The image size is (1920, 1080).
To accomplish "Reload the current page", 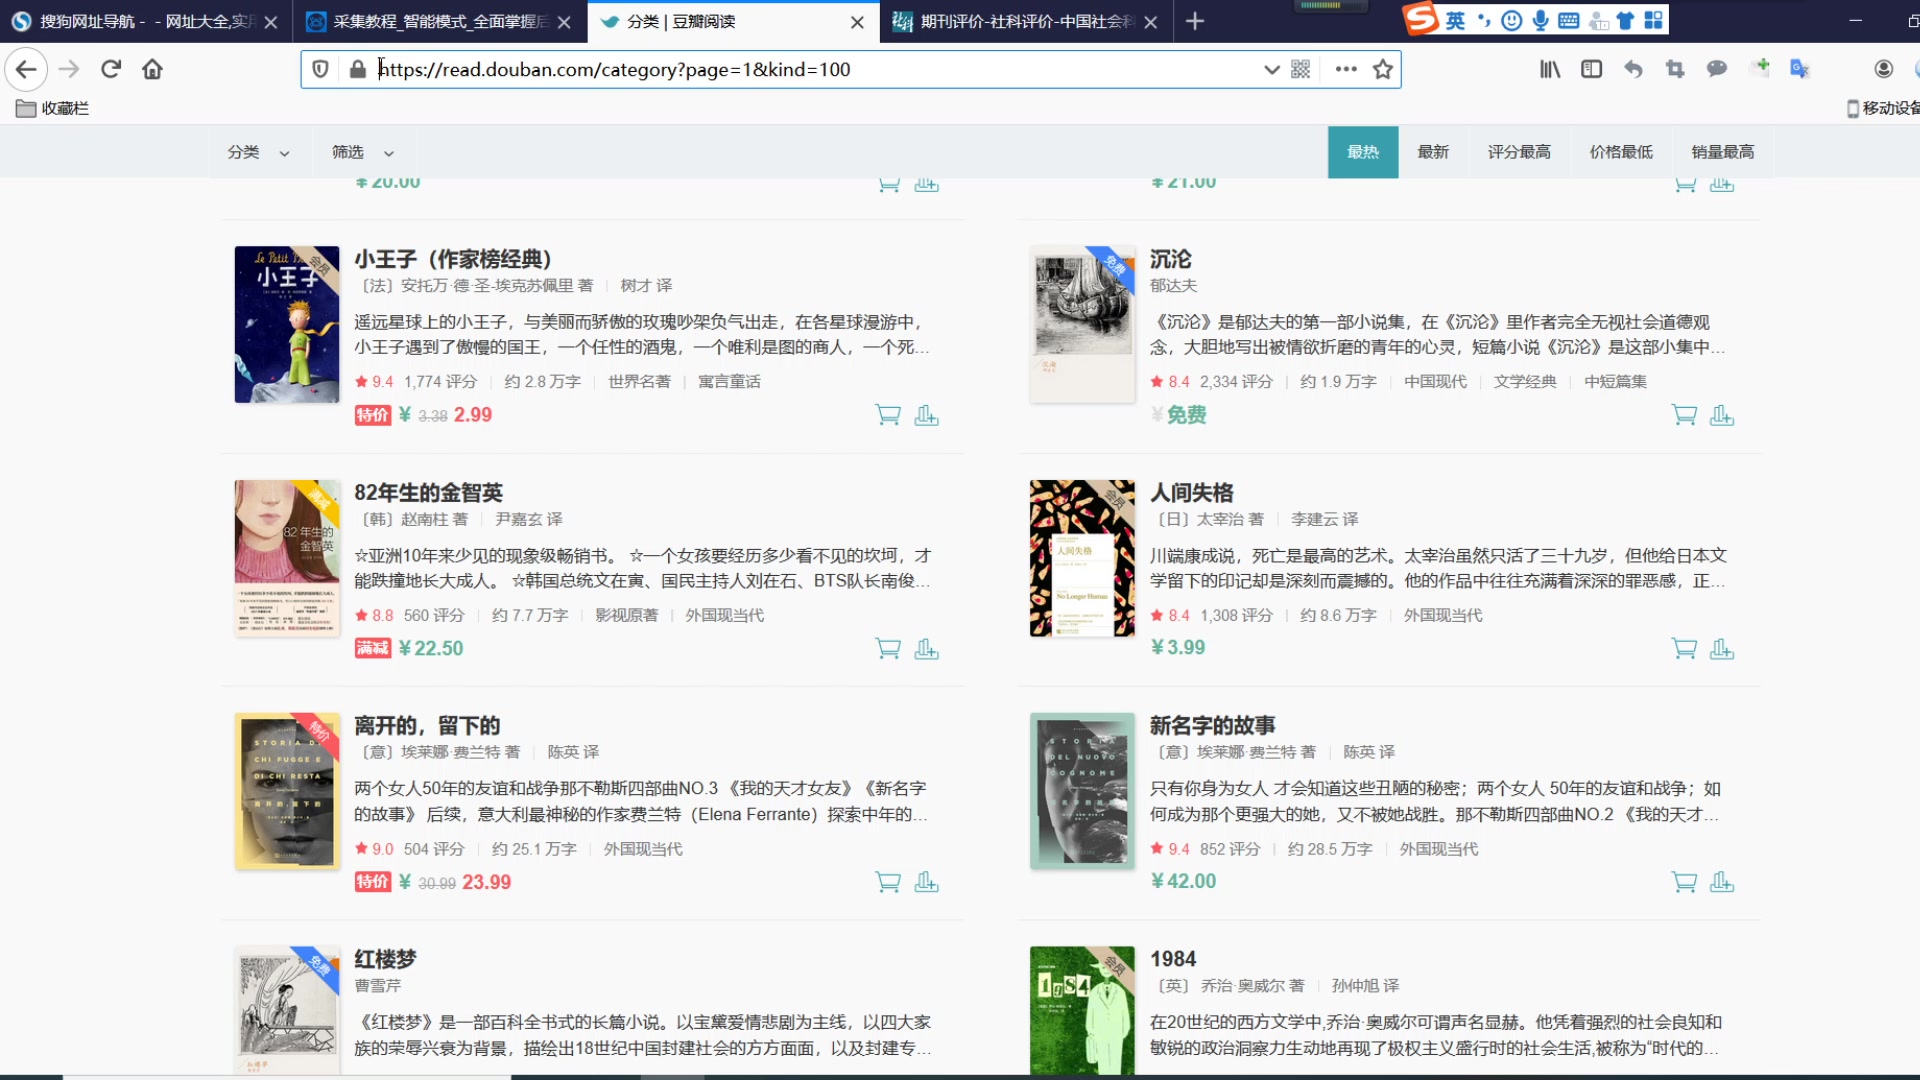I will coord(111,69).
